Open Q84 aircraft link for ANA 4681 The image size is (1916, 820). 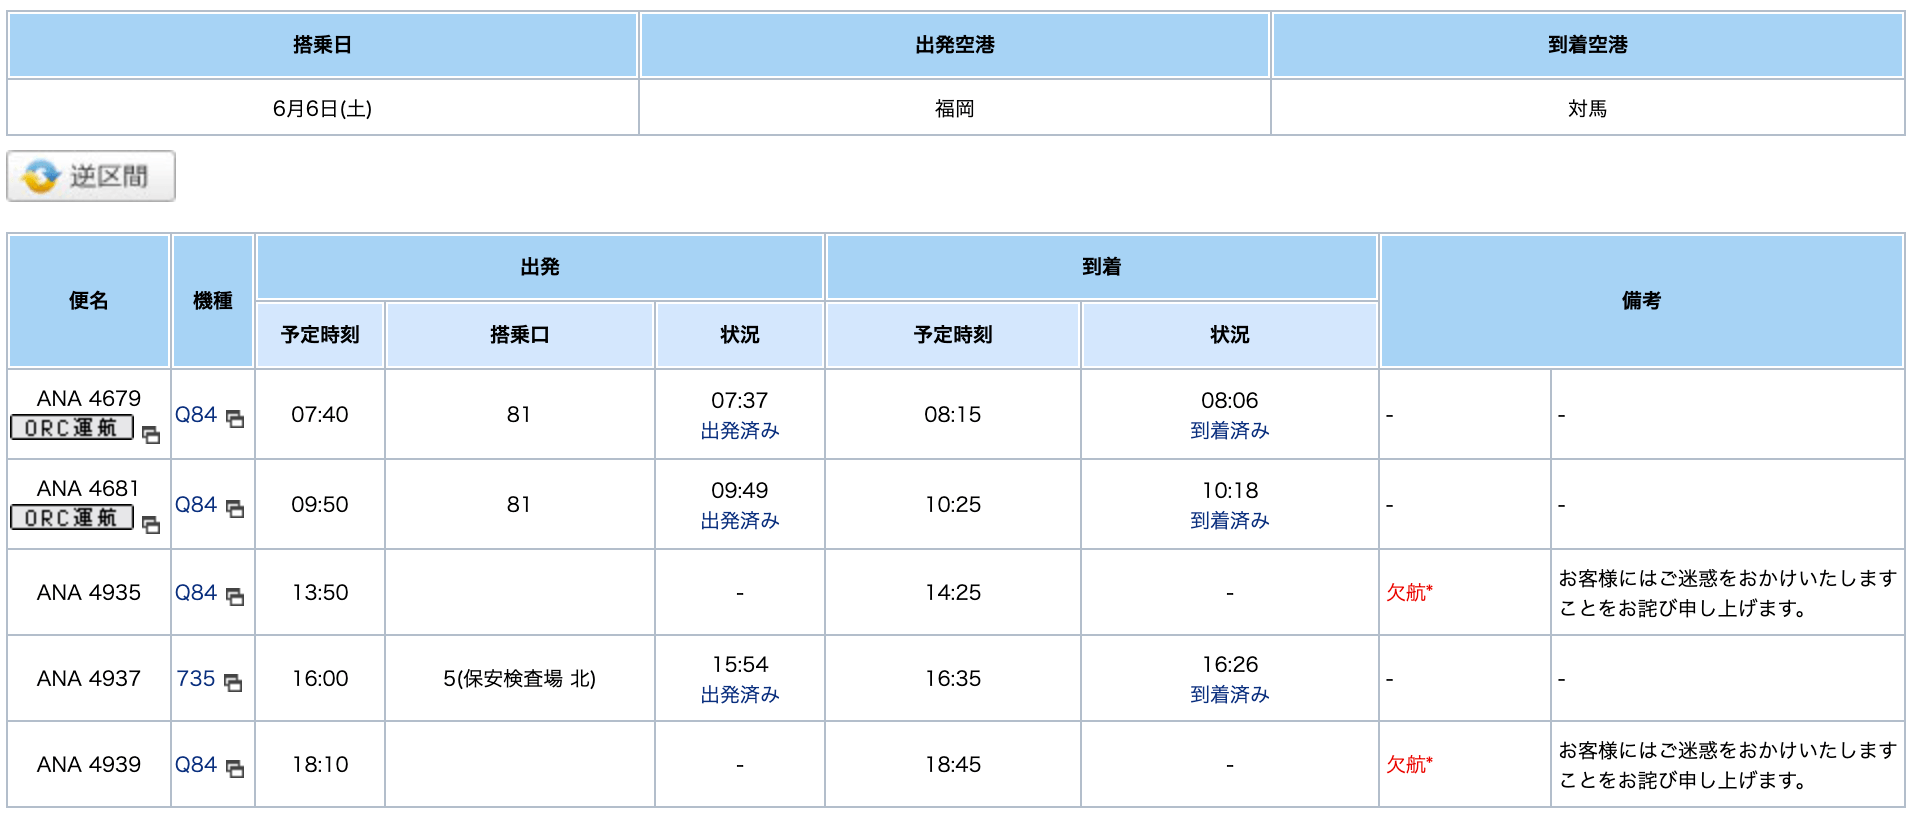pyautogui.click(x=196, y=505)
